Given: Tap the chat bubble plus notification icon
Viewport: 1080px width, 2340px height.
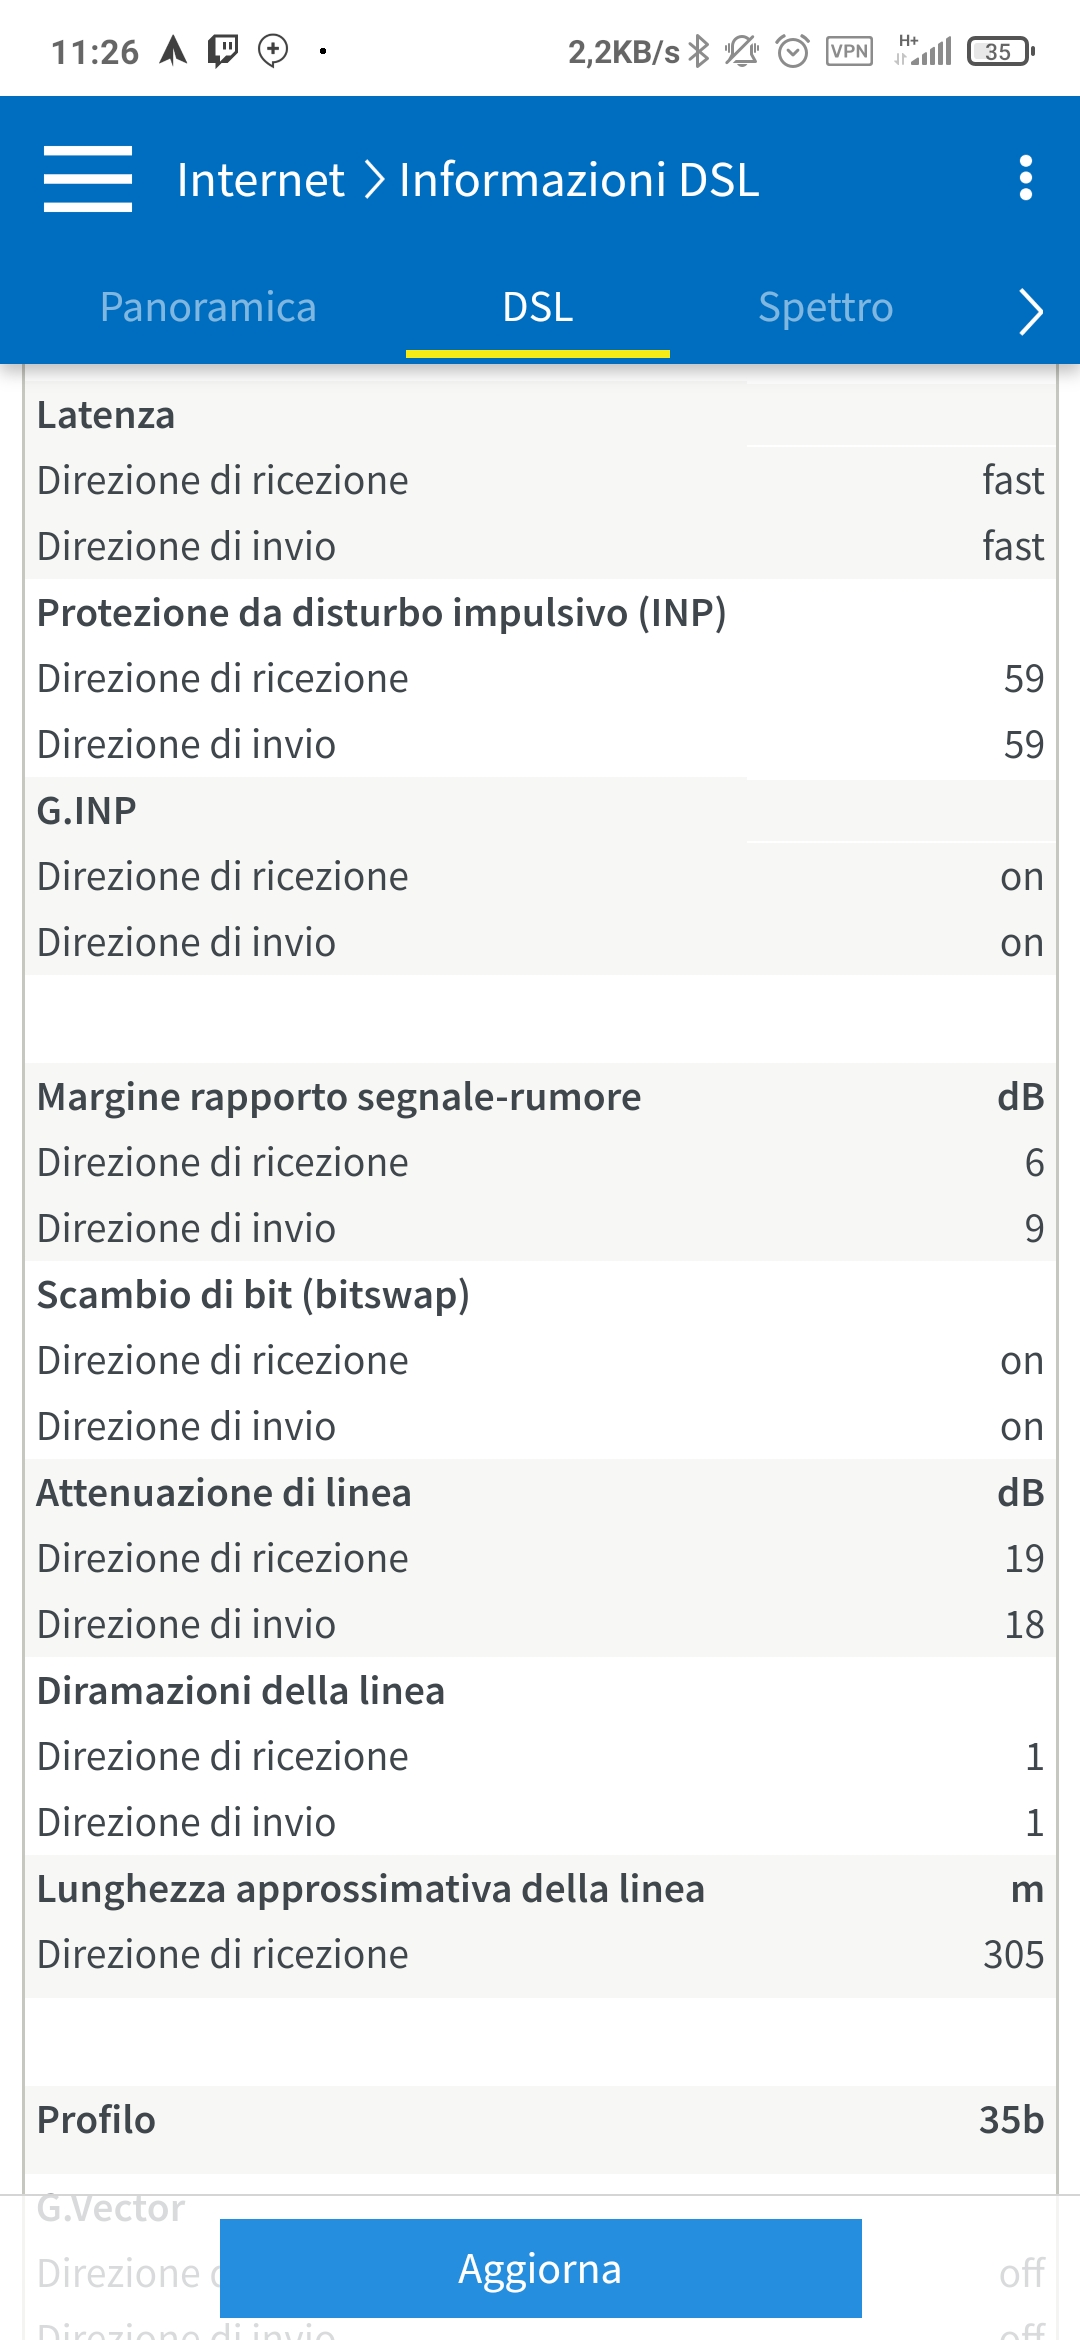Looking at the screenshot, I should [273, 50].
